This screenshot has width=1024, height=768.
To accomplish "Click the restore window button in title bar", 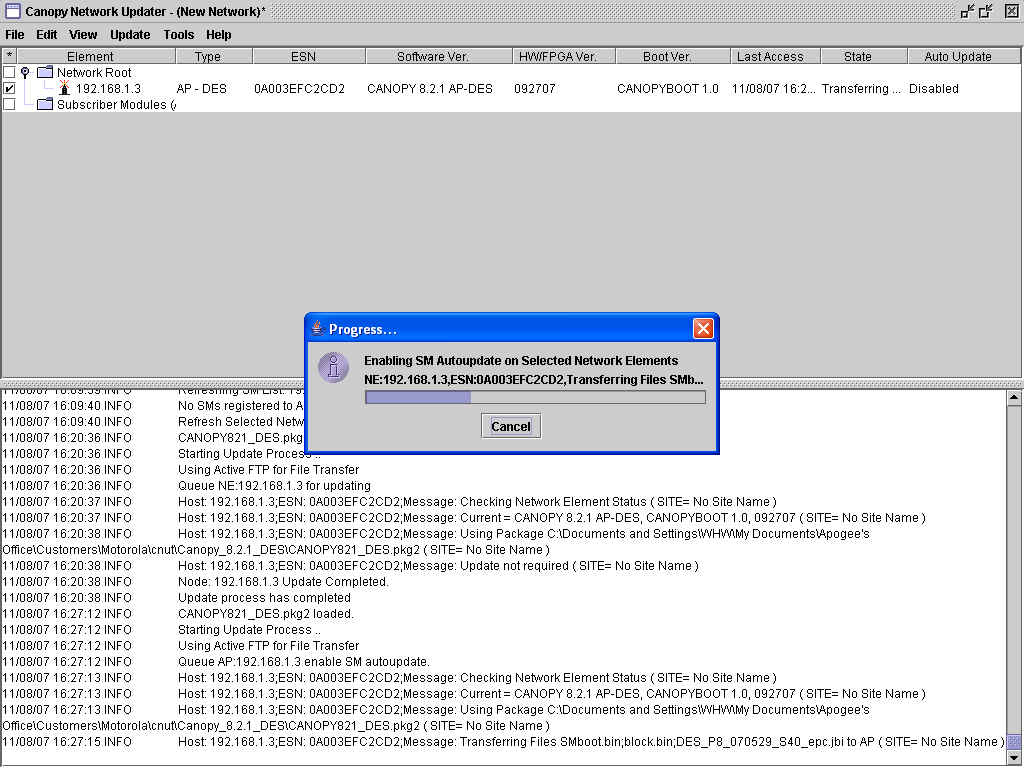I will [x=987, y=11].
